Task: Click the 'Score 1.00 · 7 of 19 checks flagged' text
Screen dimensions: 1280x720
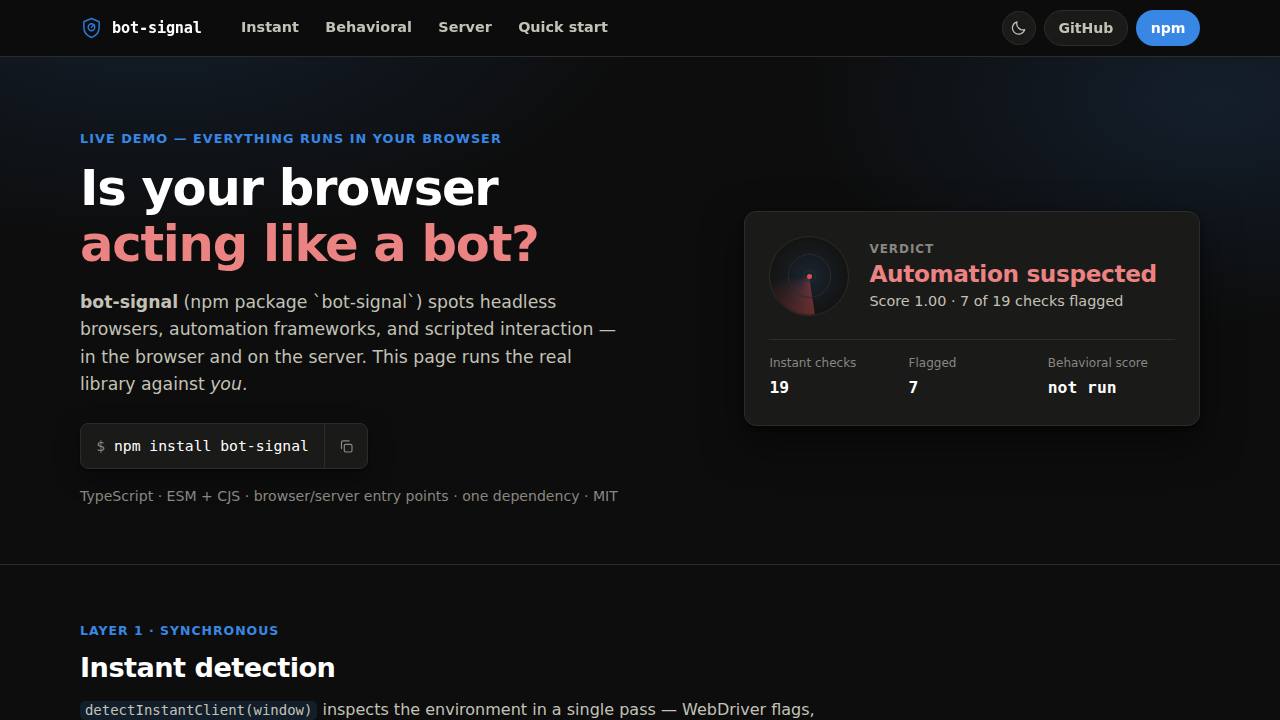Action: 996,301
